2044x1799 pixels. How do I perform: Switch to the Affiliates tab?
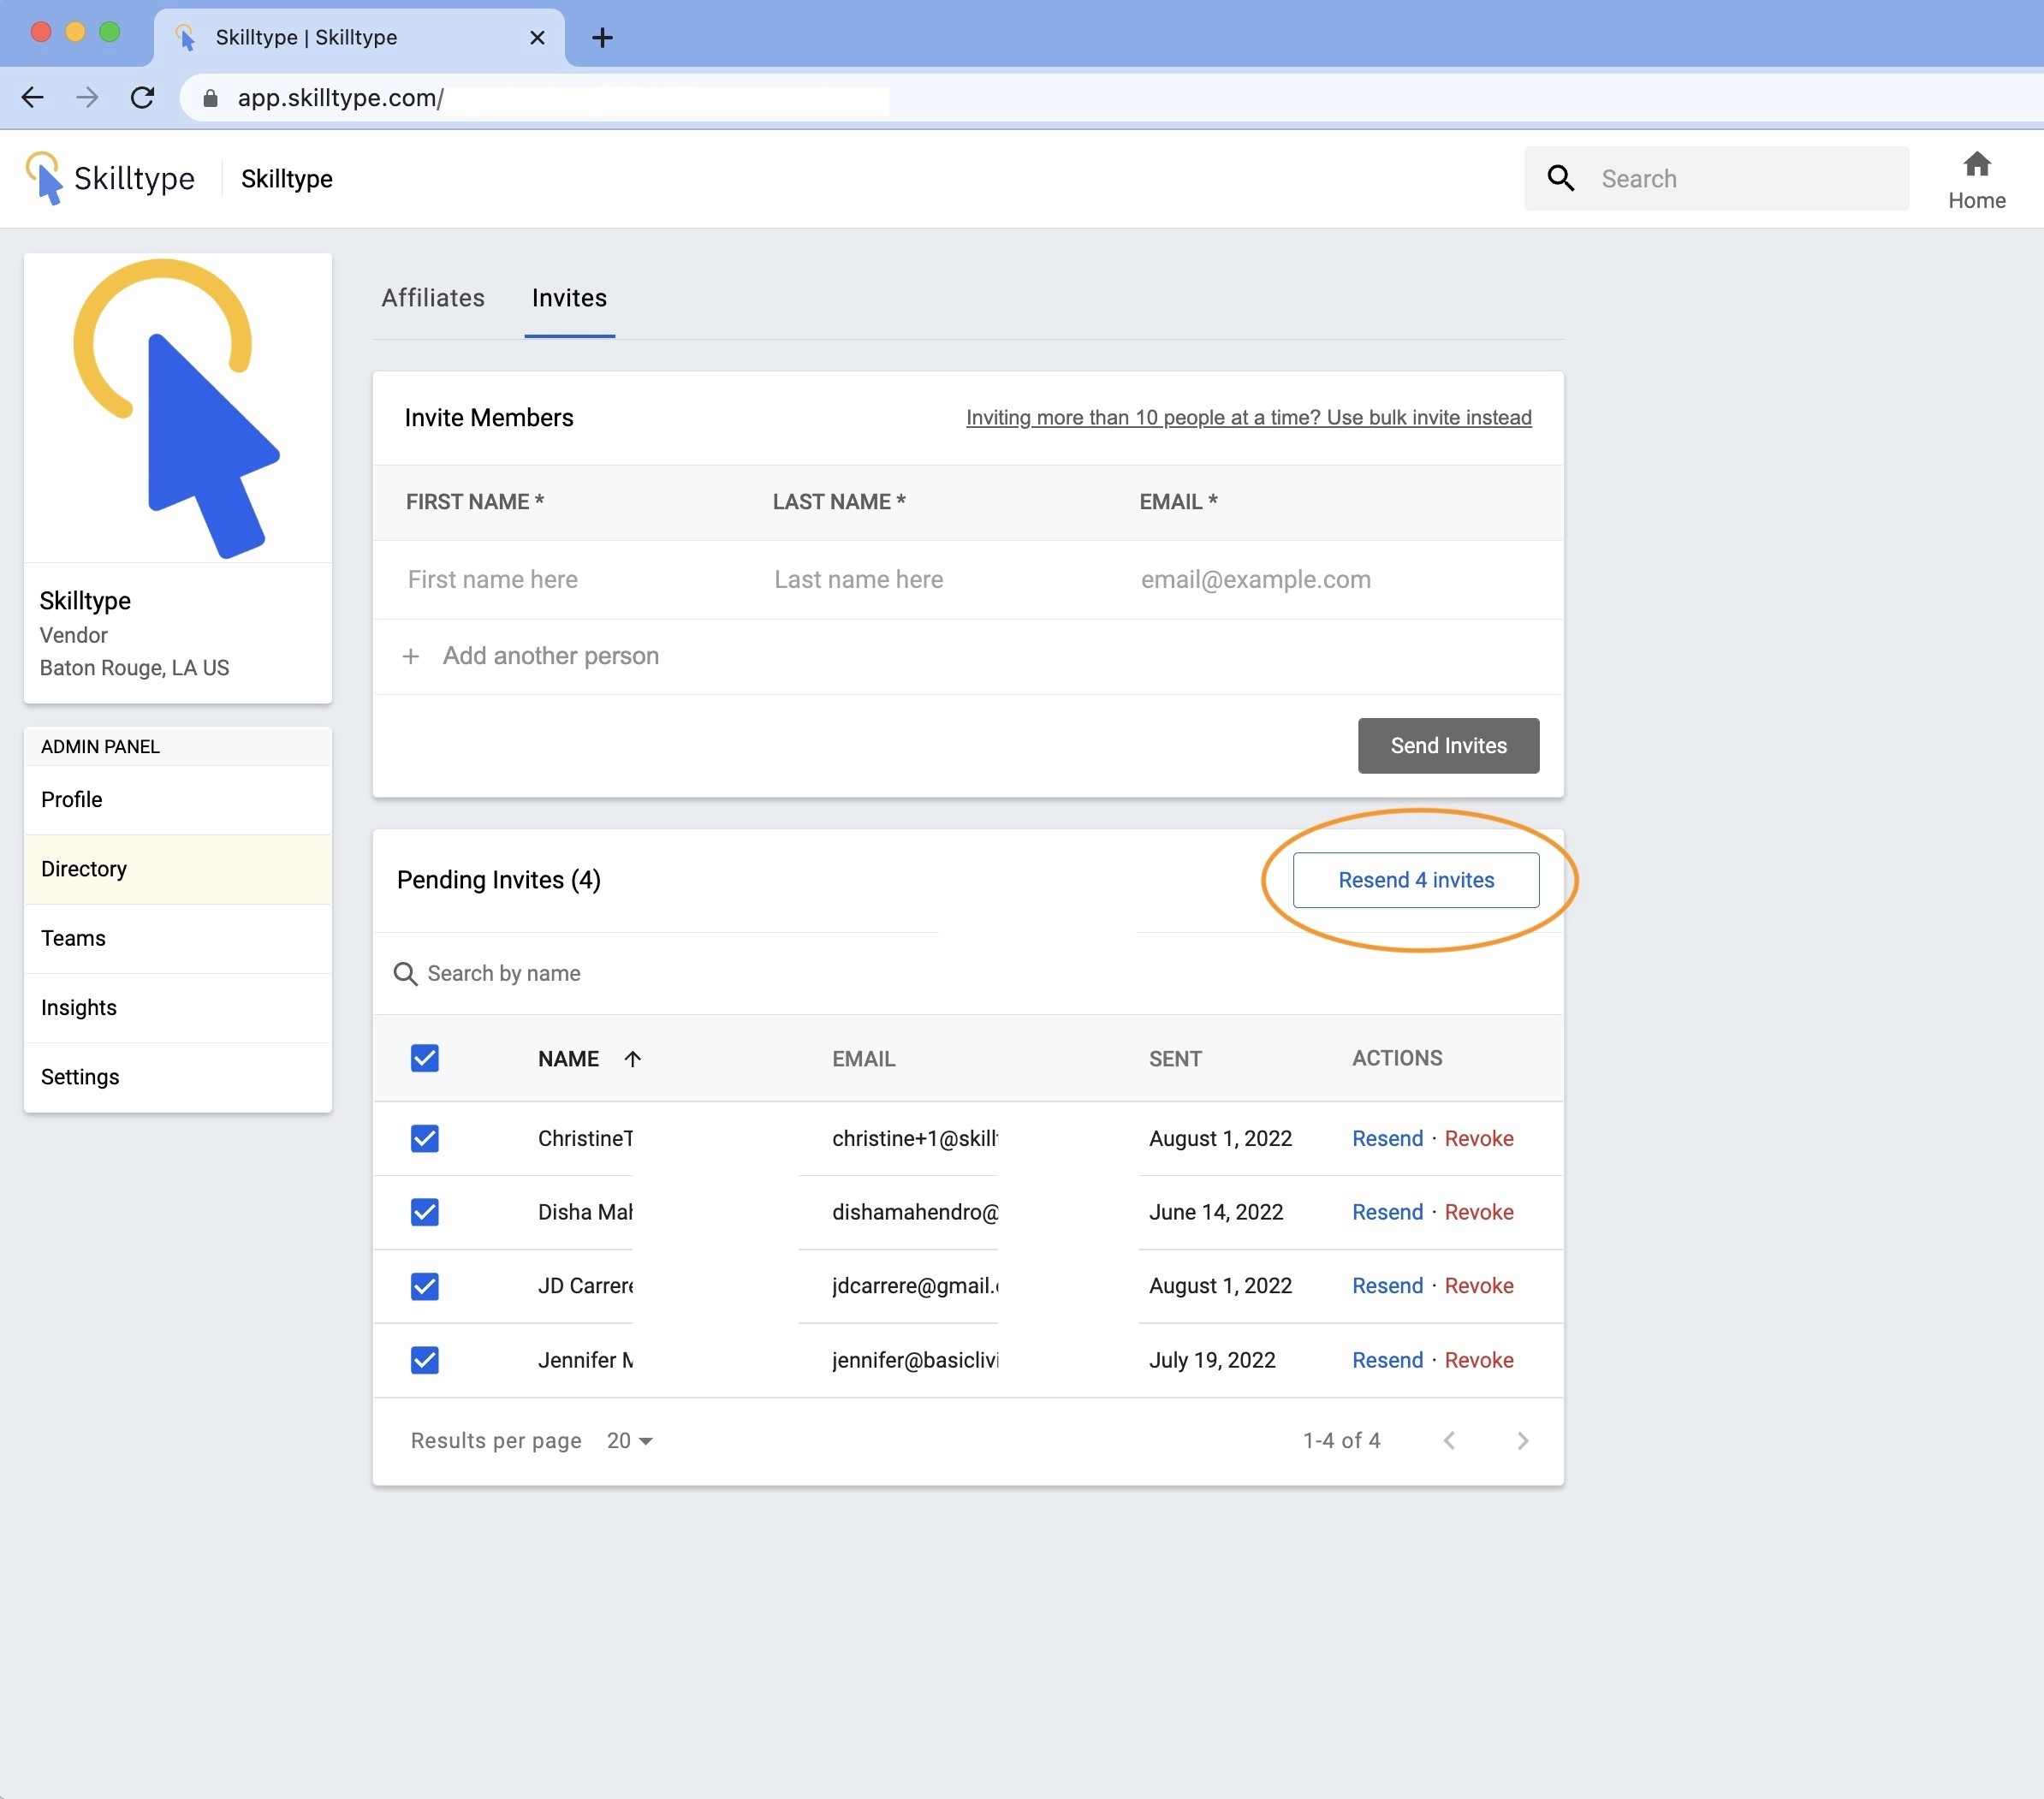[433, 298]
